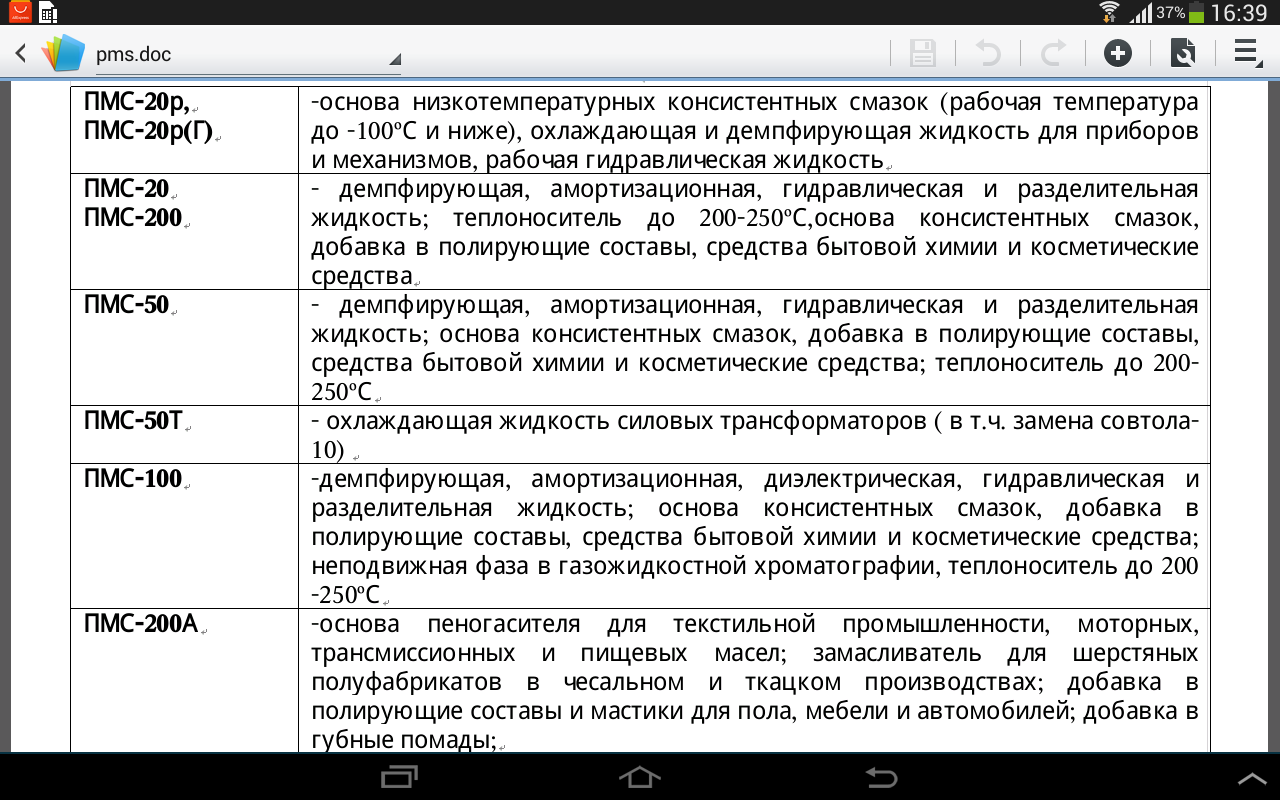
Task: Open recent apps from navigation bar
Action: [x=400, y=777]
